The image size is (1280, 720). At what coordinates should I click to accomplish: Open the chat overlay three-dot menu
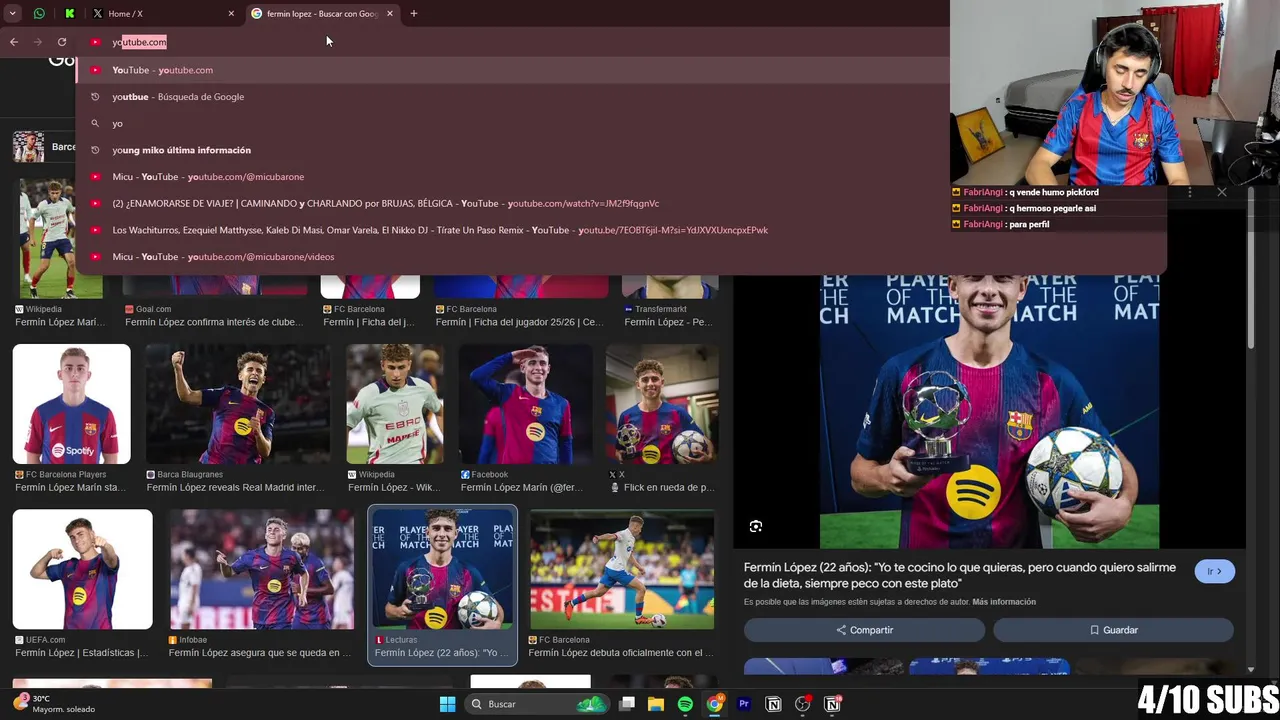[x=1189, y=192]
